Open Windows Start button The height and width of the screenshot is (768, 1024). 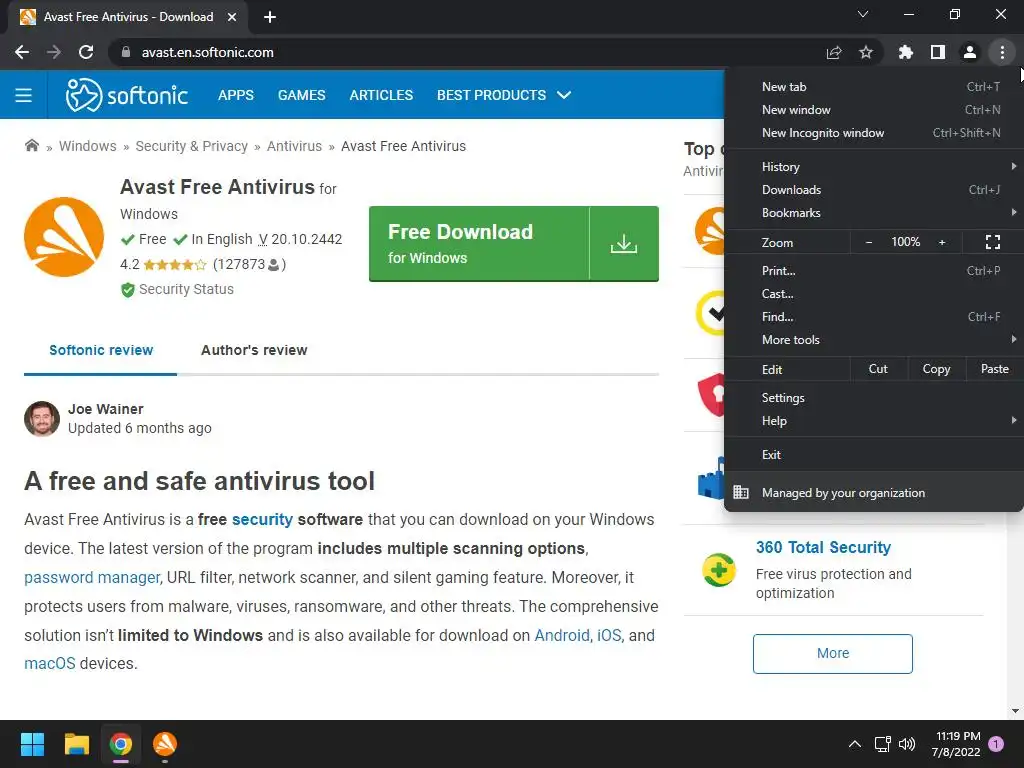click(x=32, y=744)
